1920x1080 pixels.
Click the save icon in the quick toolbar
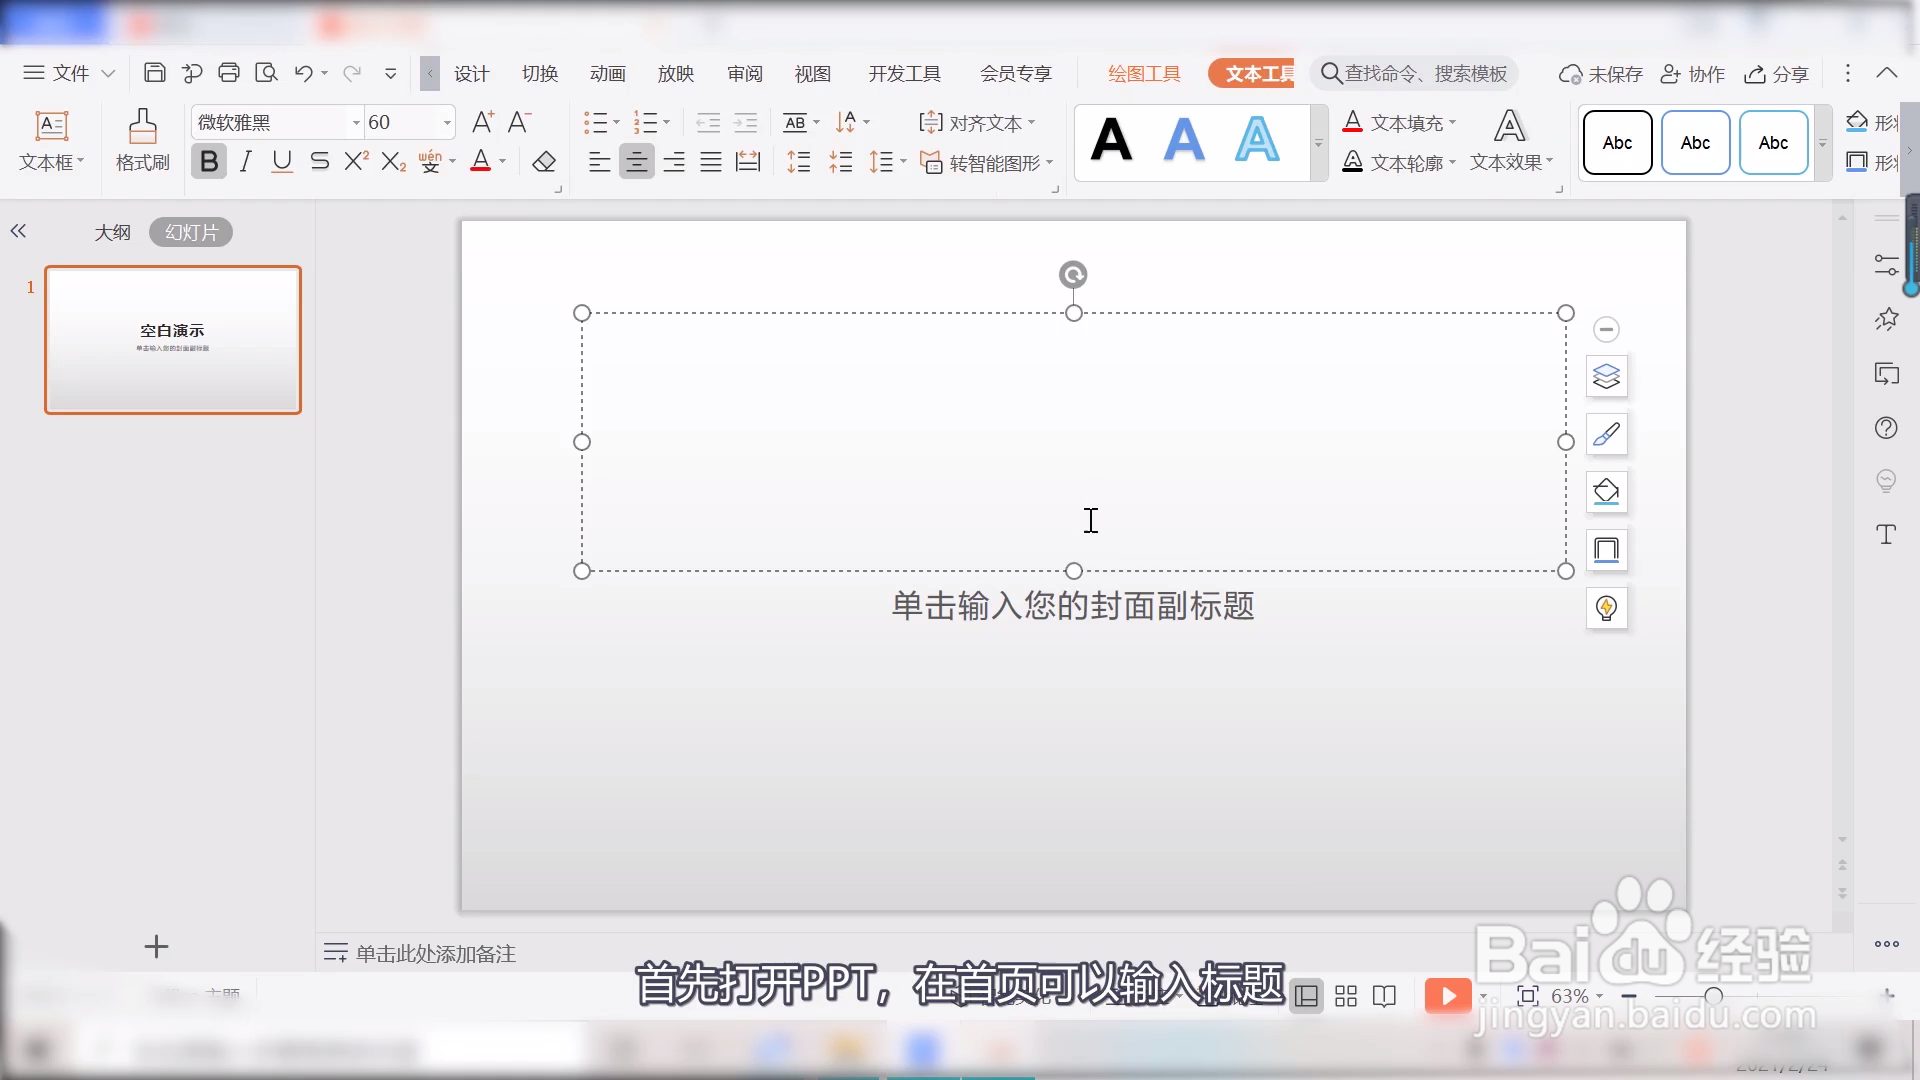click(x=154, y=73)
